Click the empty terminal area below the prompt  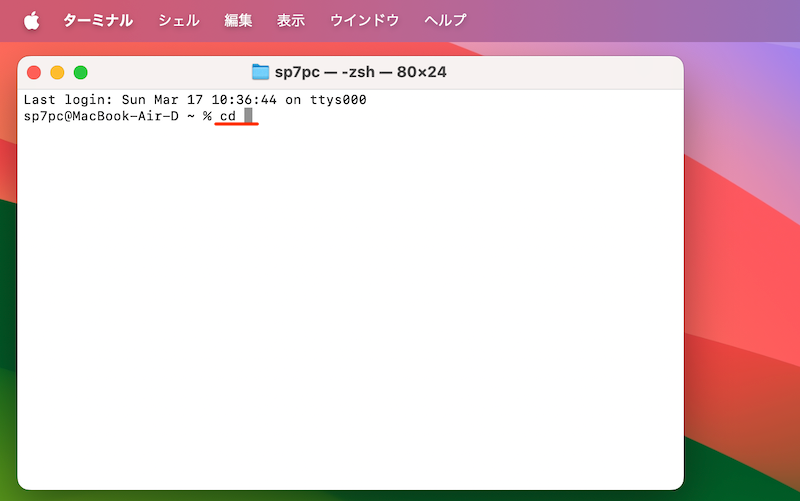350,300
